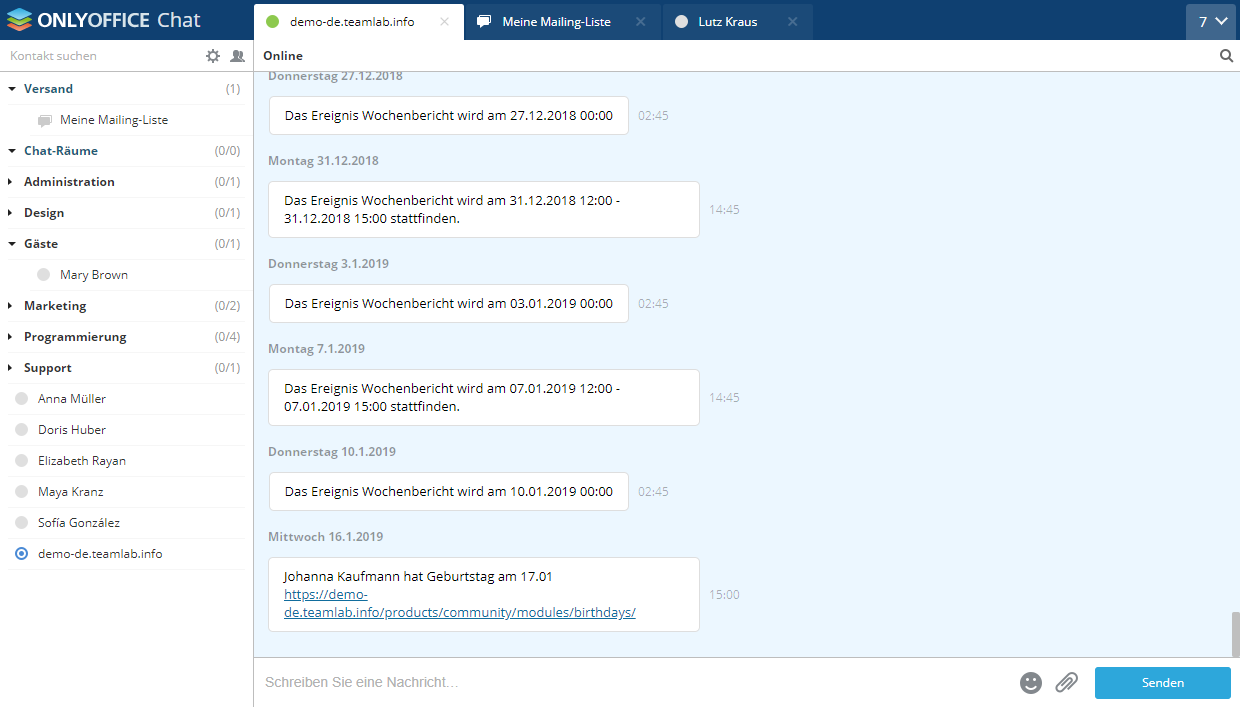
Task: Click Mary Brown's status icon
Action: coord(43,275)
